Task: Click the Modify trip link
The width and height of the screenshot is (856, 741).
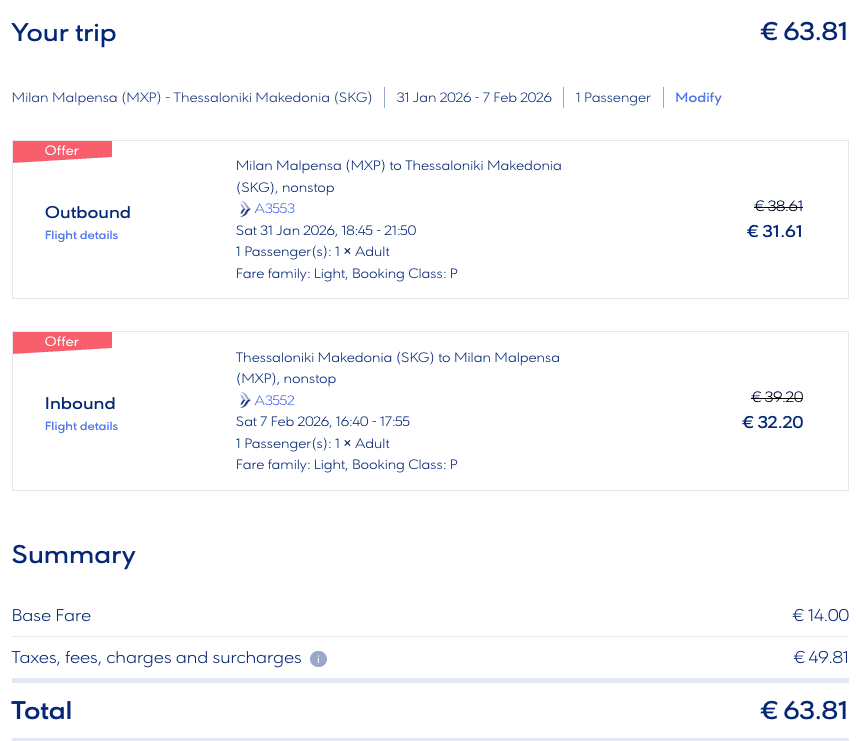Action: (x=698, y=98)
